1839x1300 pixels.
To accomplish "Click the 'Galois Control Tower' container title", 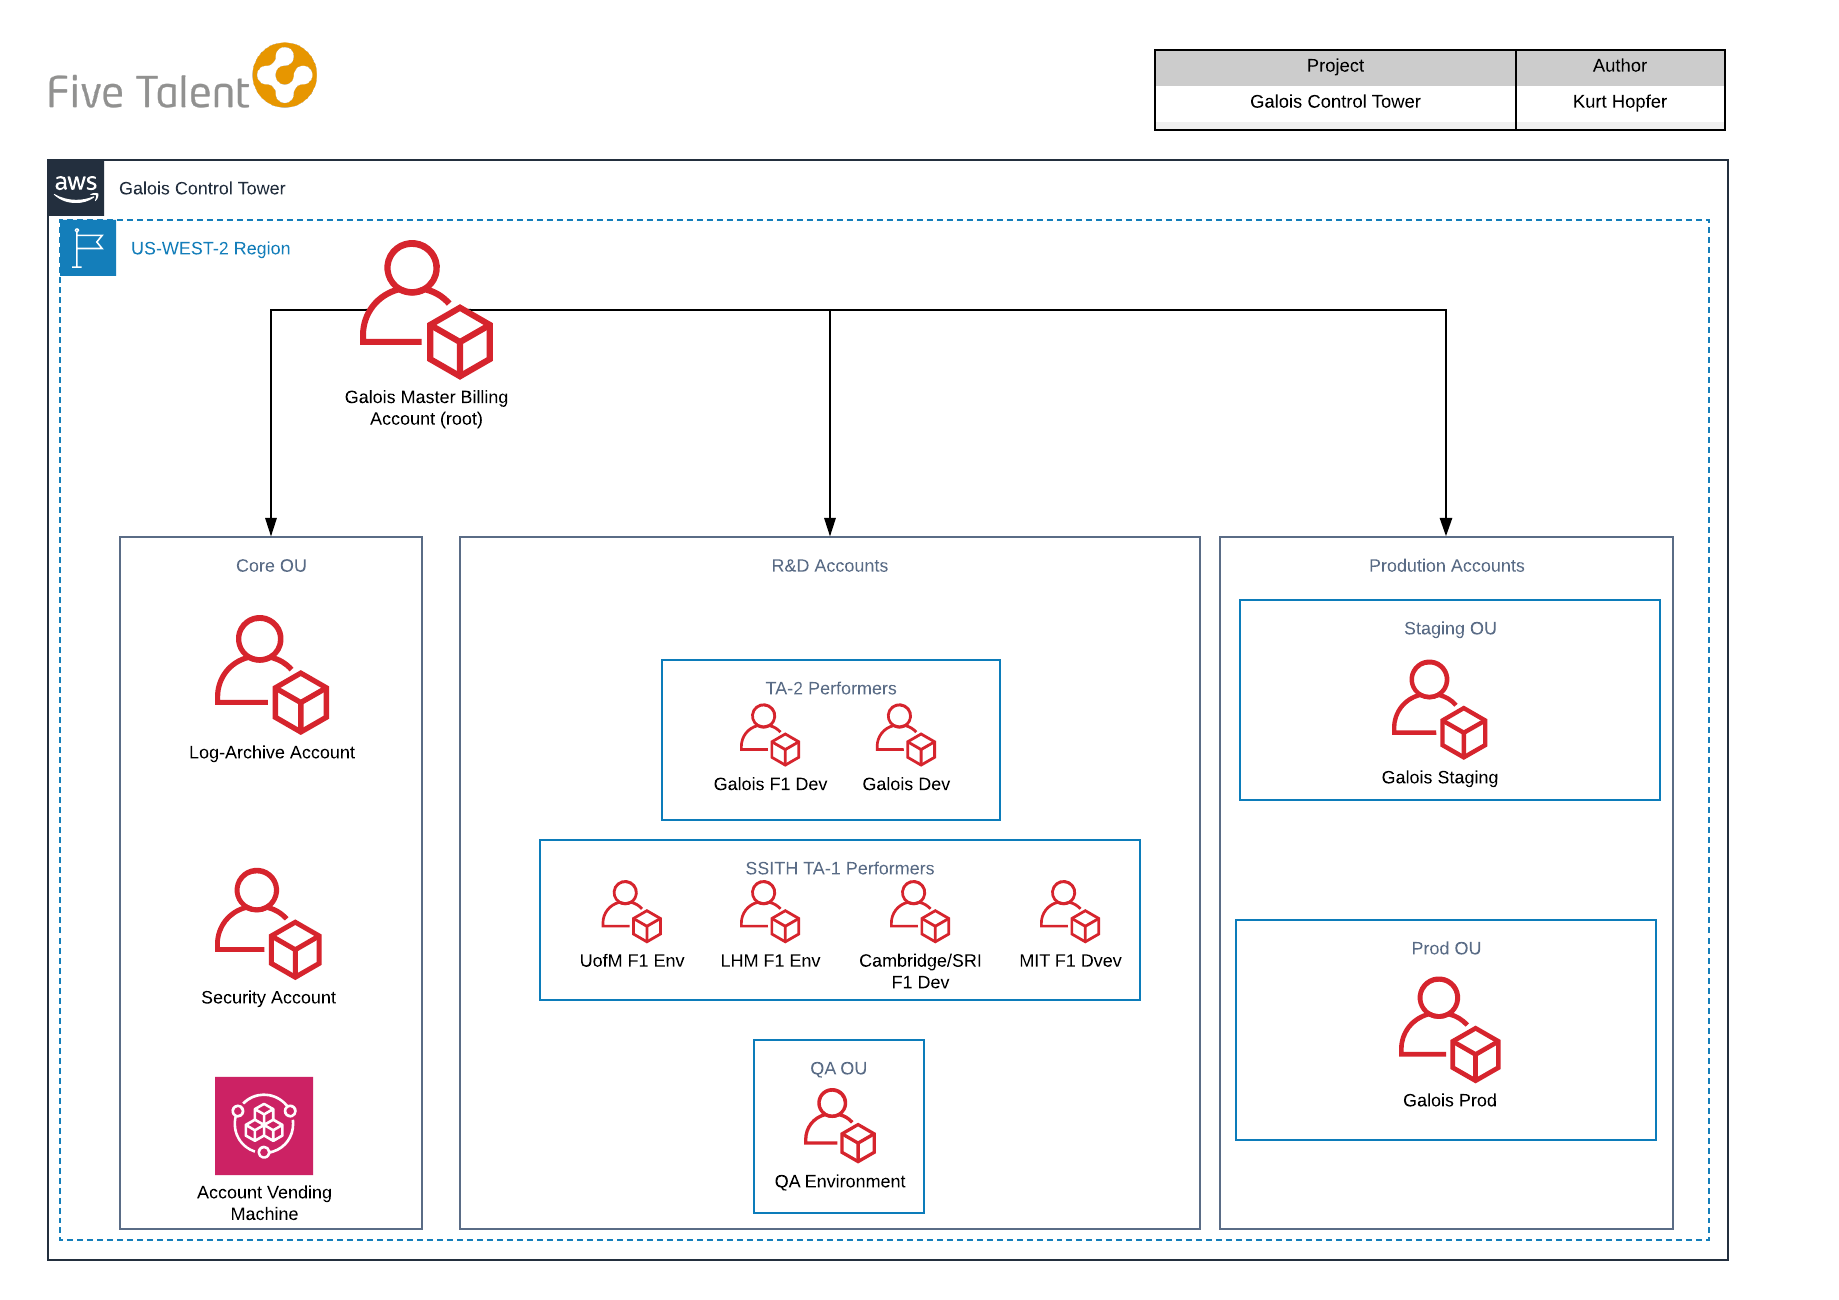I will (x=202, y=188).
